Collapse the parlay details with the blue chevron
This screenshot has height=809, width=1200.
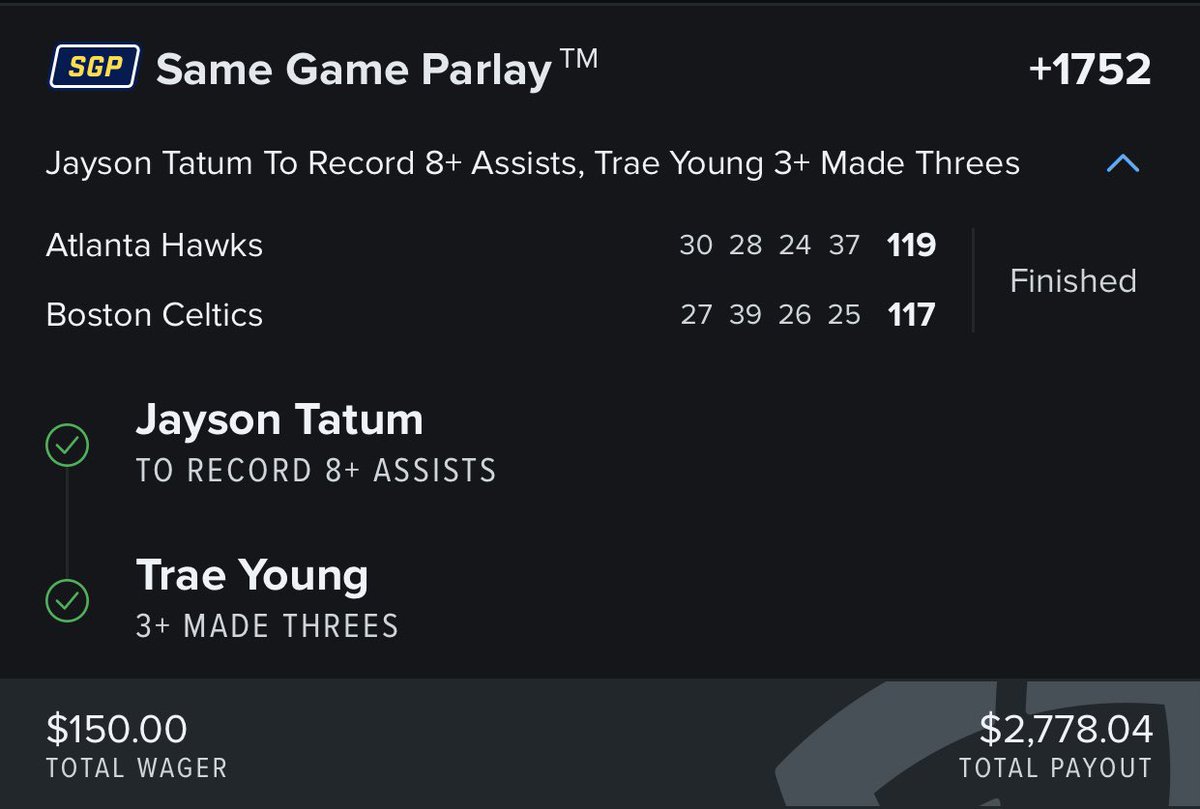[x=1123, y=163]
